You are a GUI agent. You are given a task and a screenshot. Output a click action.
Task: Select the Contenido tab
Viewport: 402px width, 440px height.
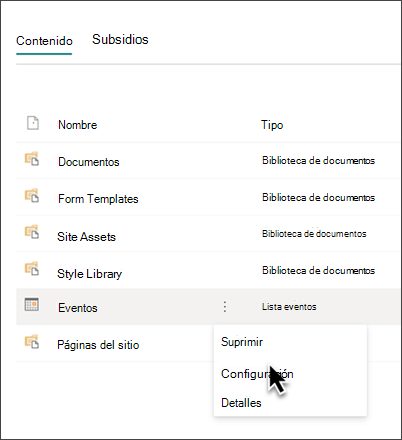coord(44,41)
